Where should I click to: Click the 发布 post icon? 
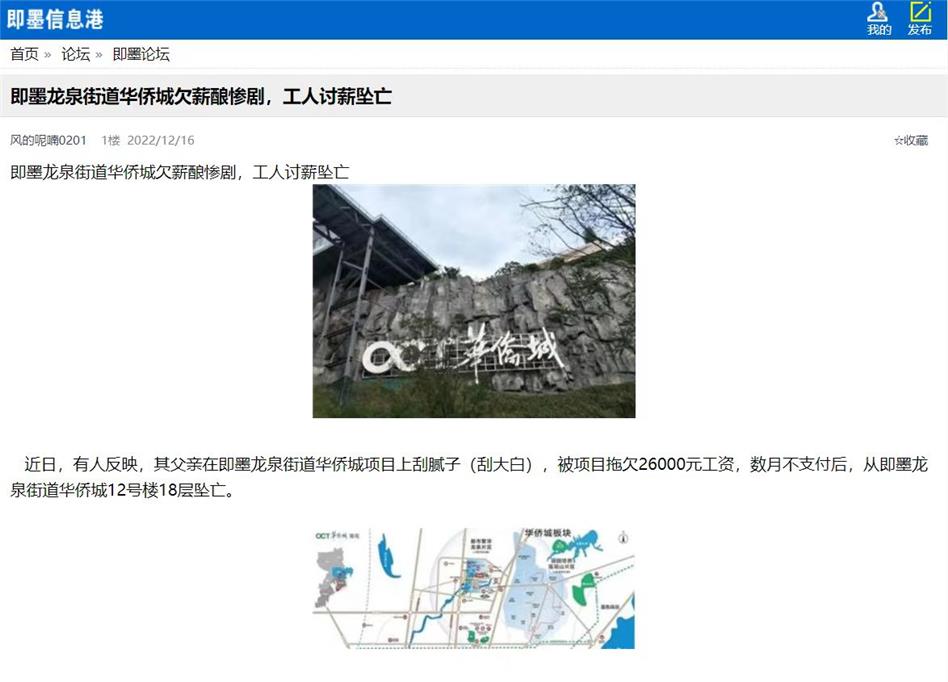(920, 19)
